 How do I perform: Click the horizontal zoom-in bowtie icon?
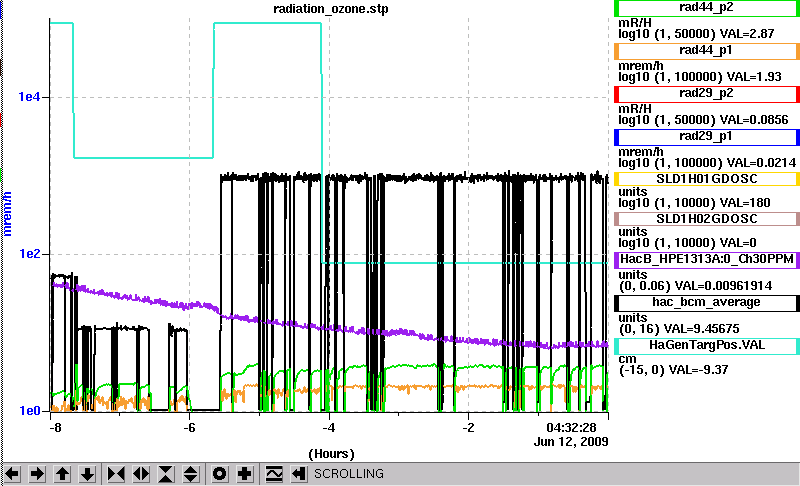(x=116, y=474)
